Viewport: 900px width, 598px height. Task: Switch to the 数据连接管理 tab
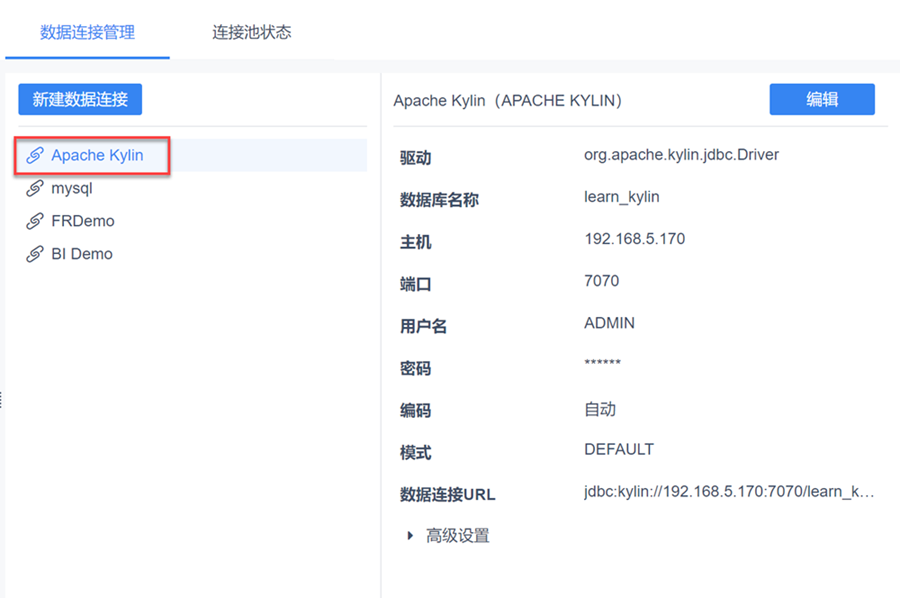coord(87,32)
